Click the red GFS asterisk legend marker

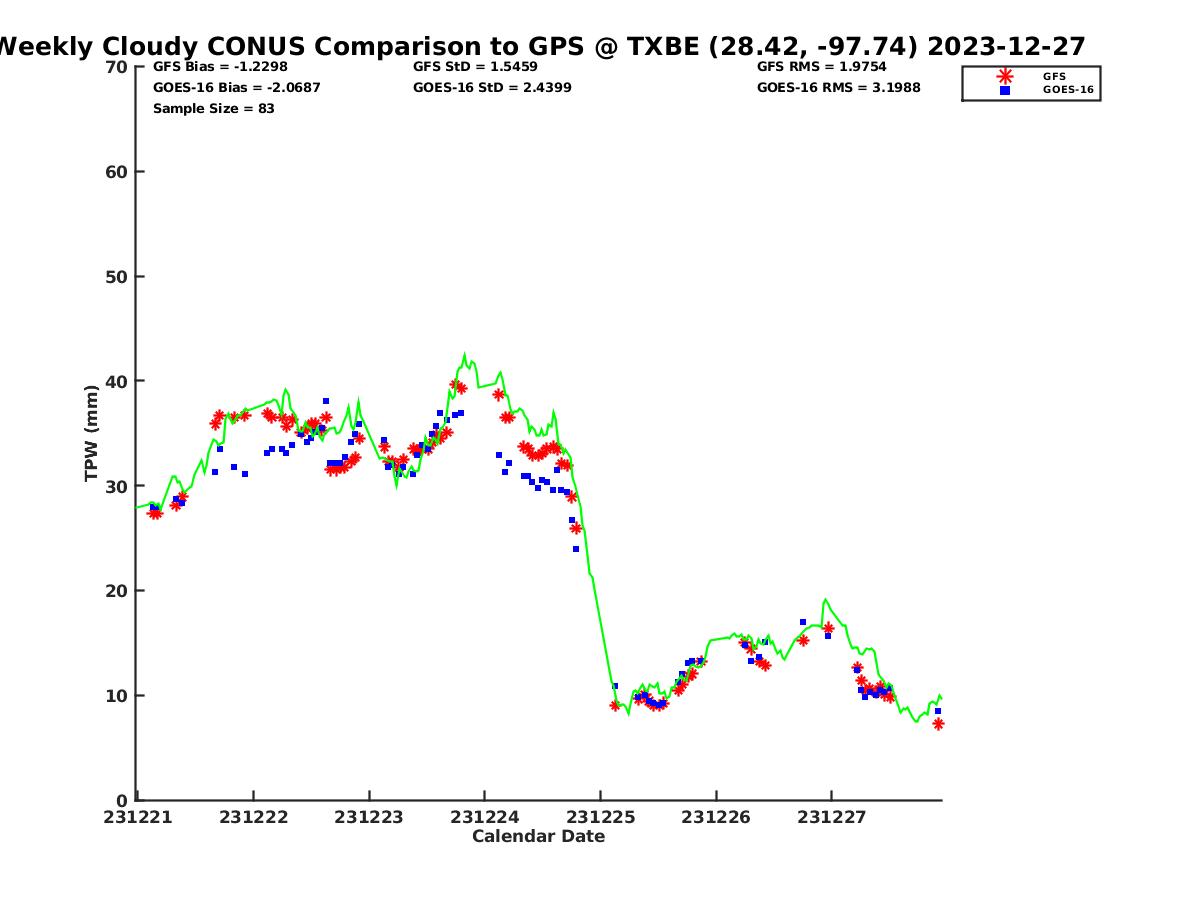tap(1005, 76)
